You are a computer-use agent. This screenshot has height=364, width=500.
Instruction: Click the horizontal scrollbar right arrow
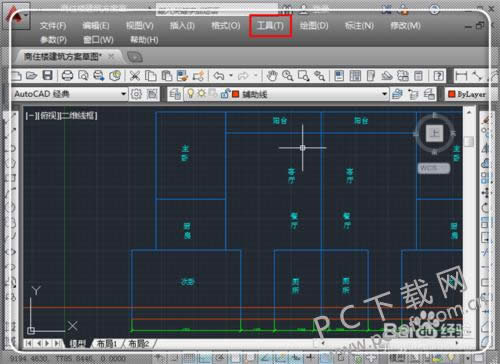click(457, 342)
